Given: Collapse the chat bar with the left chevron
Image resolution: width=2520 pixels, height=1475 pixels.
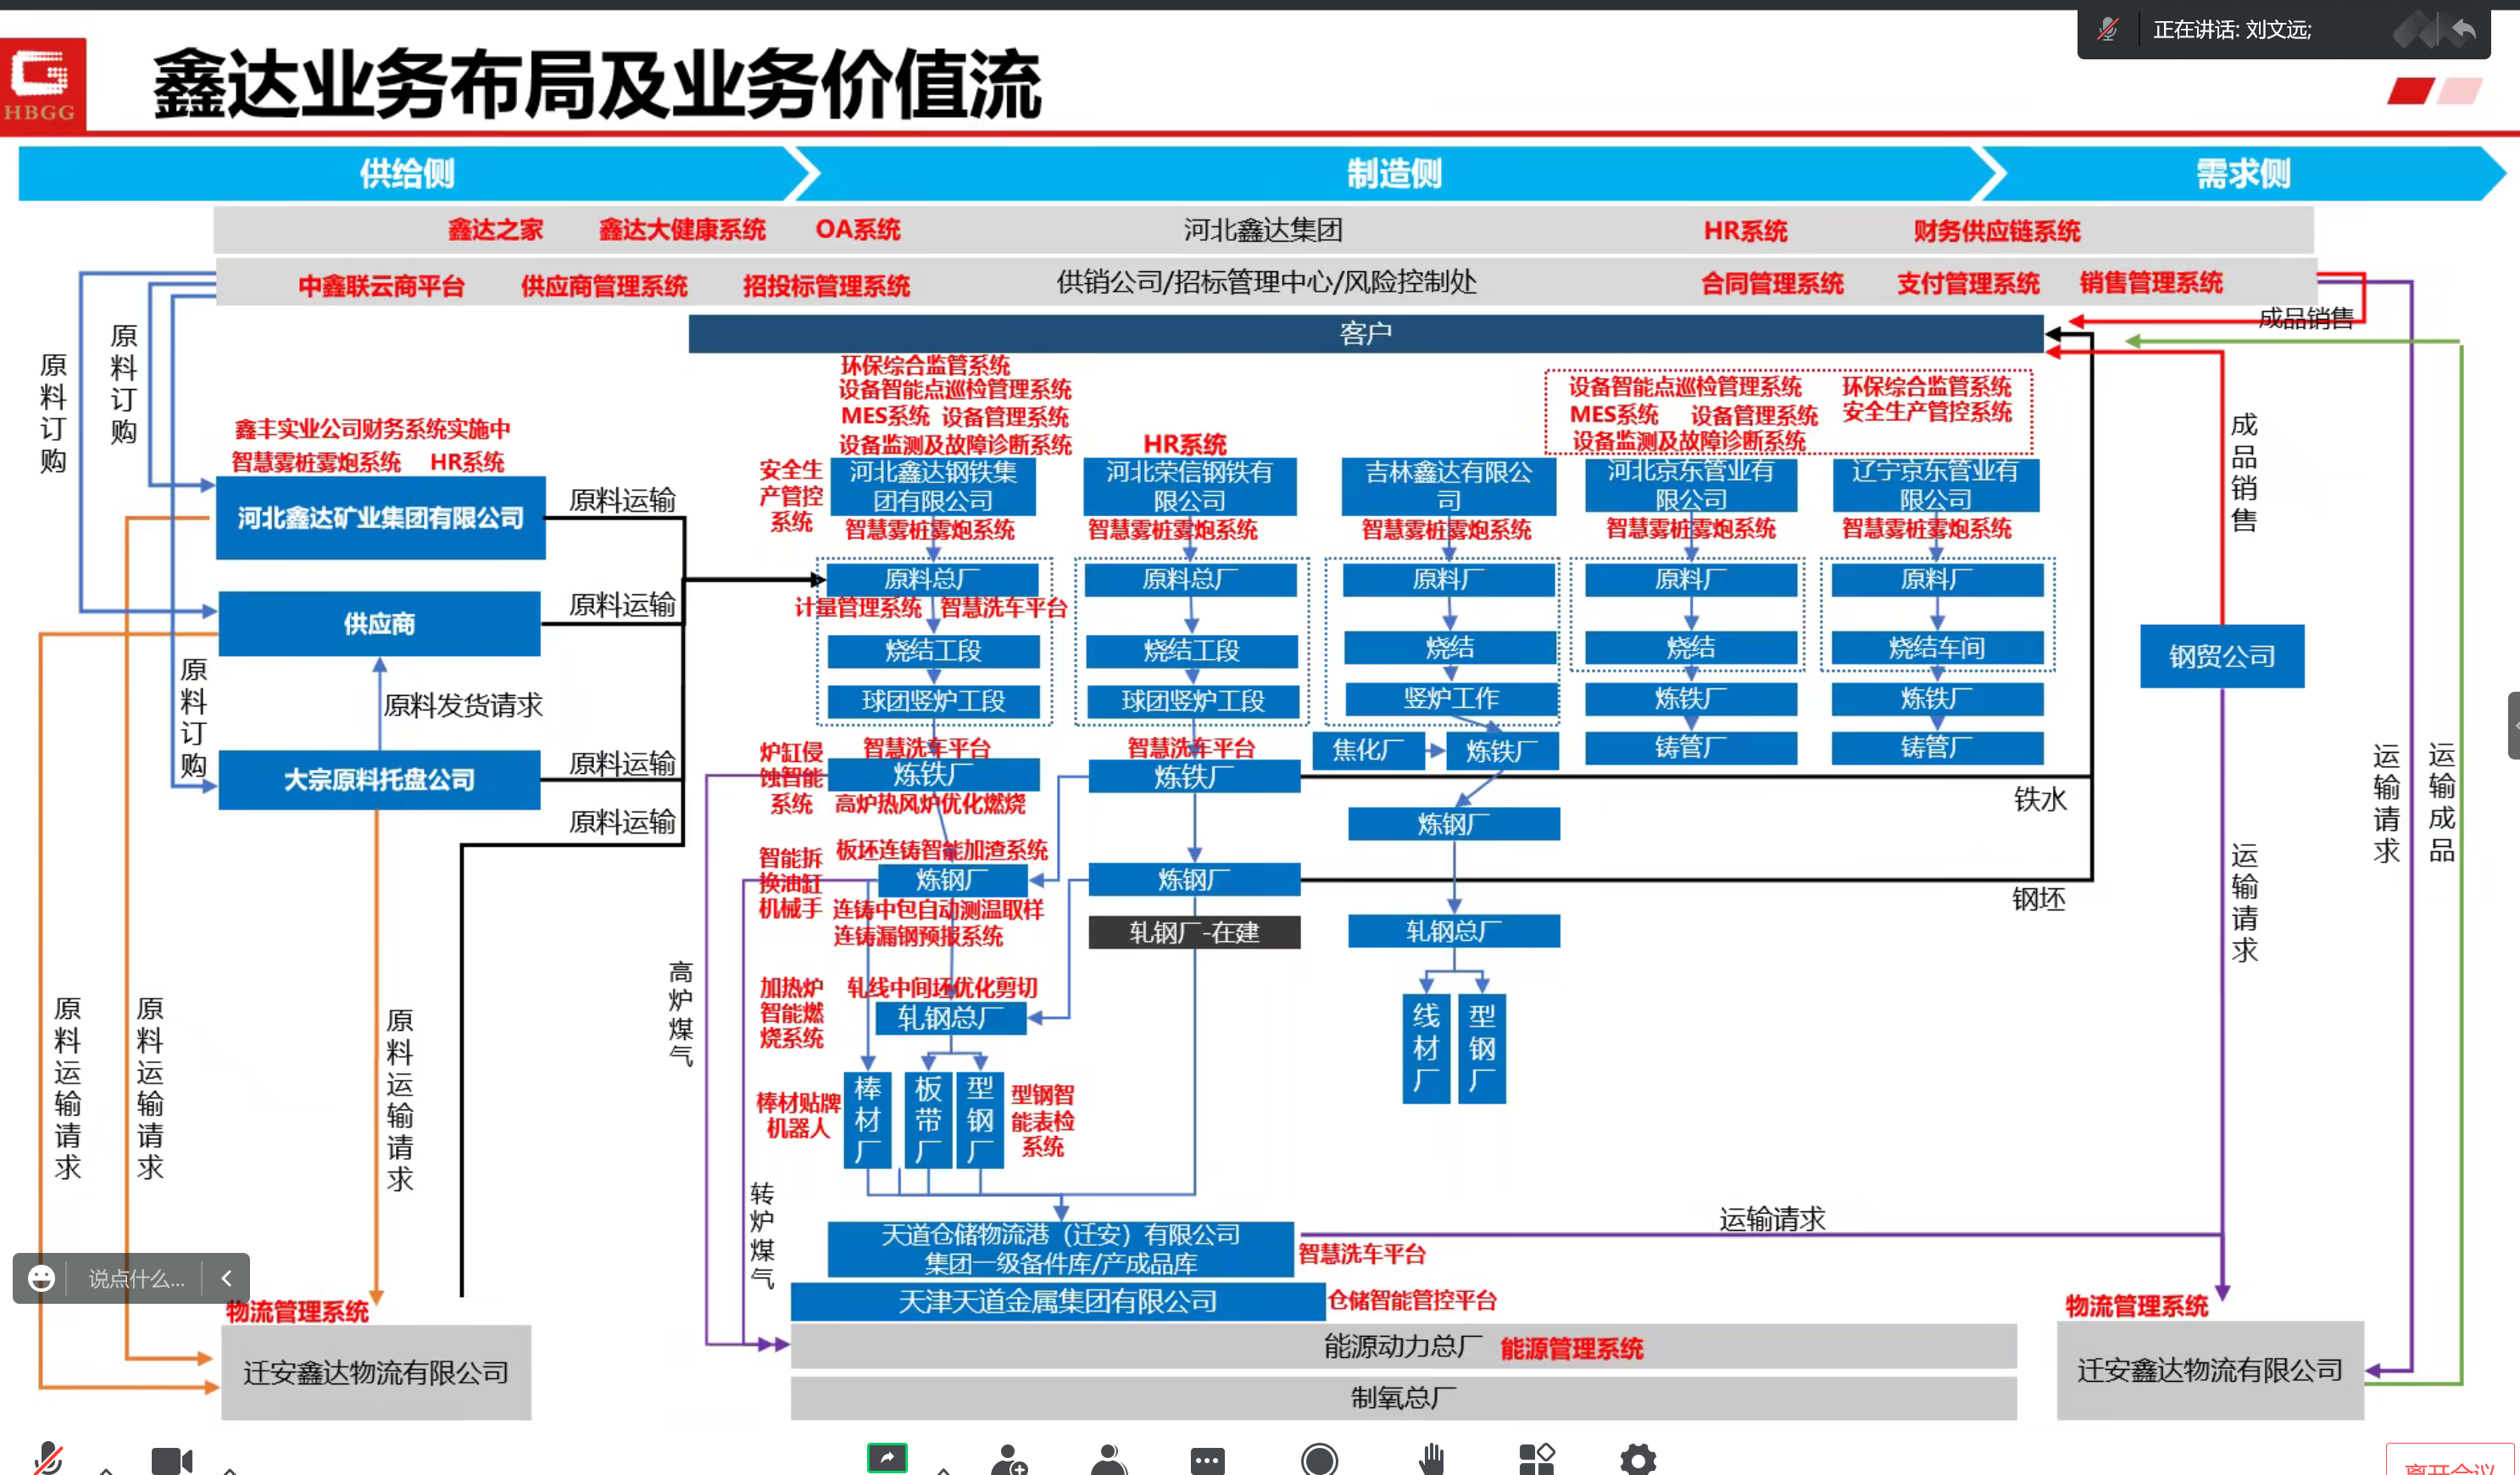Looking at the screenshot, I should (226, 1278).
